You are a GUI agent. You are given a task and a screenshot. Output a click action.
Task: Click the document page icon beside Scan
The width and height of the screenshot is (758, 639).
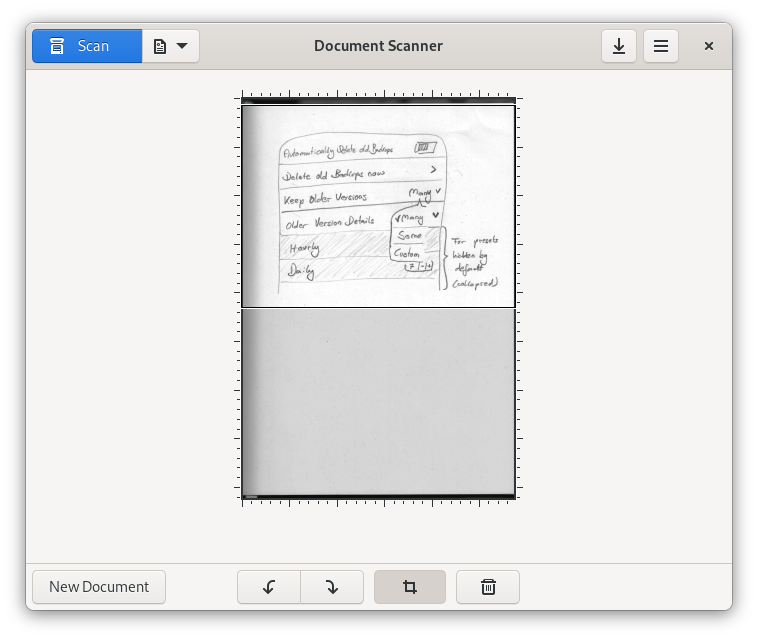pos(160,46)
